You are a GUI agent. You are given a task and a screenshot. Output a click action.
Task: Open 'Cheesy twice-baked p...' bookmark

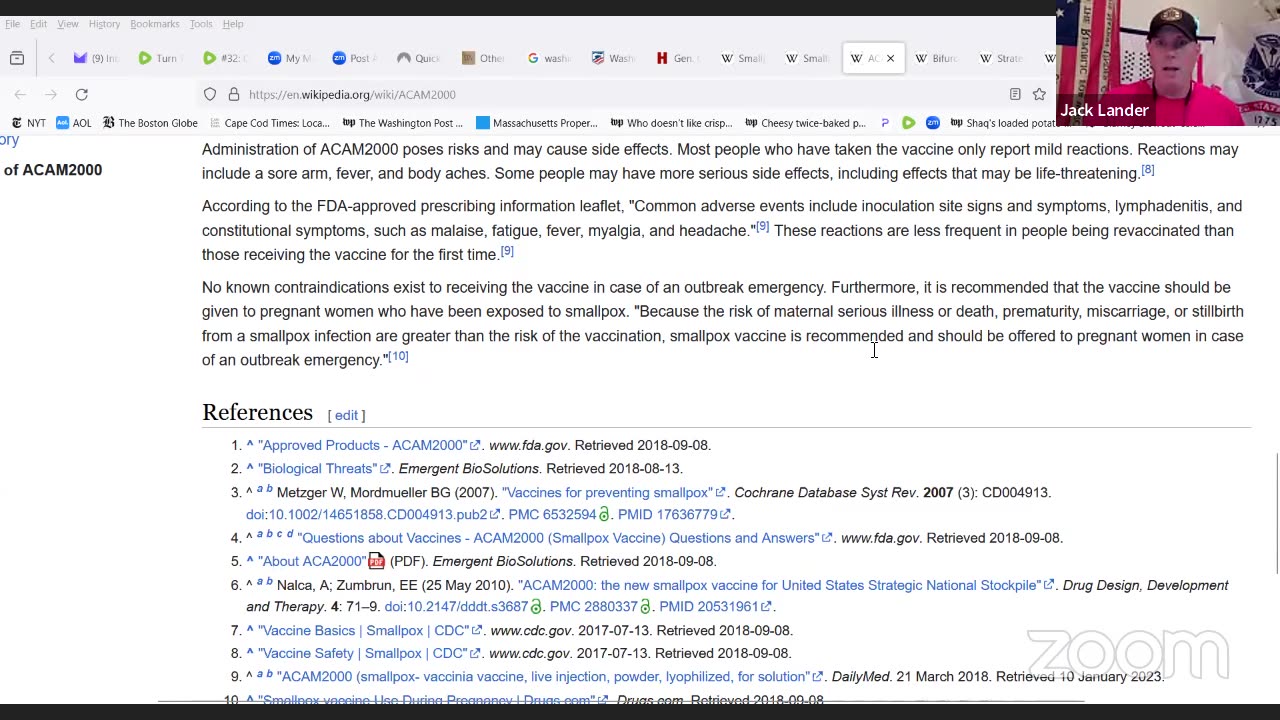(x=805, y=123)
